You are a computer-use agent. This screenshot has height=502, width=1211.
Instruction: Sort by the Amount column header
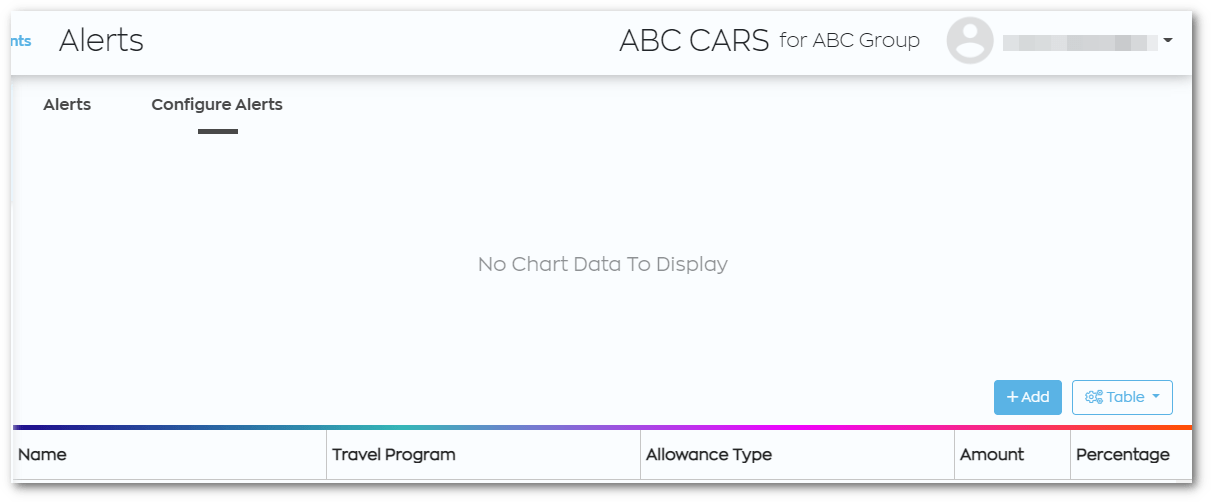992,454
